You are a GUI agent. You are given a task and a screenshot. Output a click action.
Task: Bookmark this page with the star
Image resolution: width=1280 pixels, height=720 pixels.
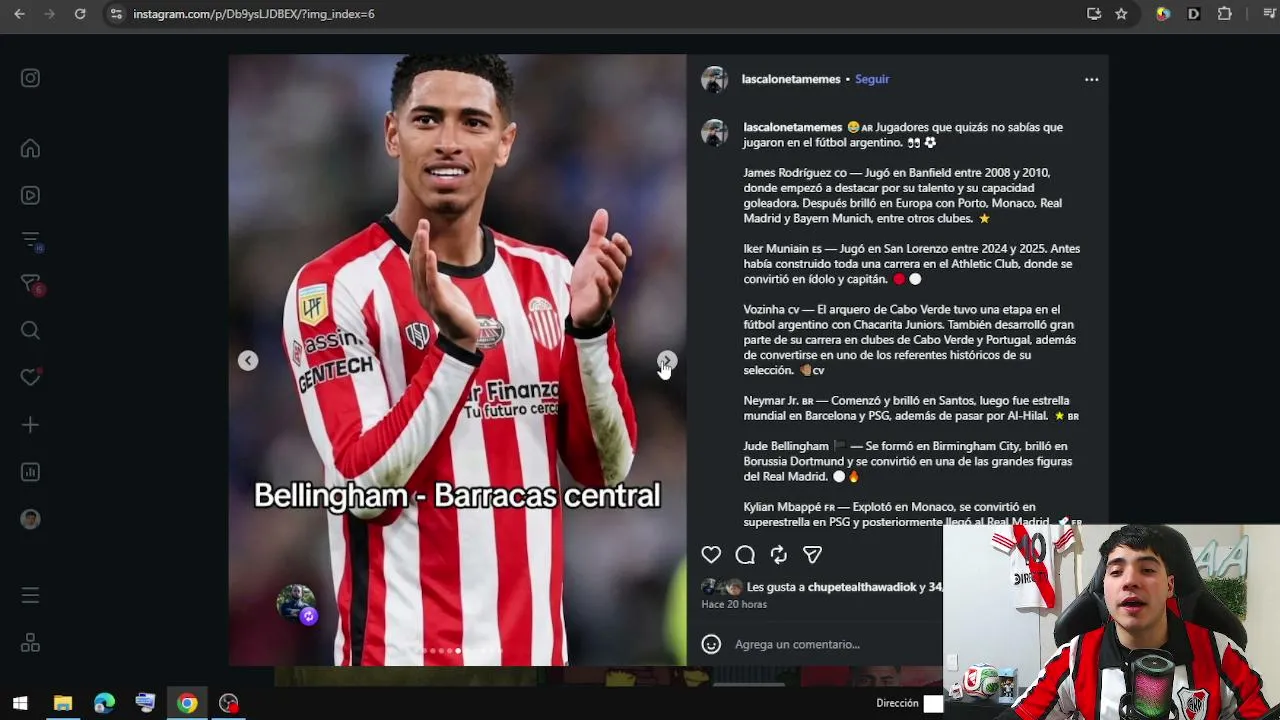[x=1122, y=14]
